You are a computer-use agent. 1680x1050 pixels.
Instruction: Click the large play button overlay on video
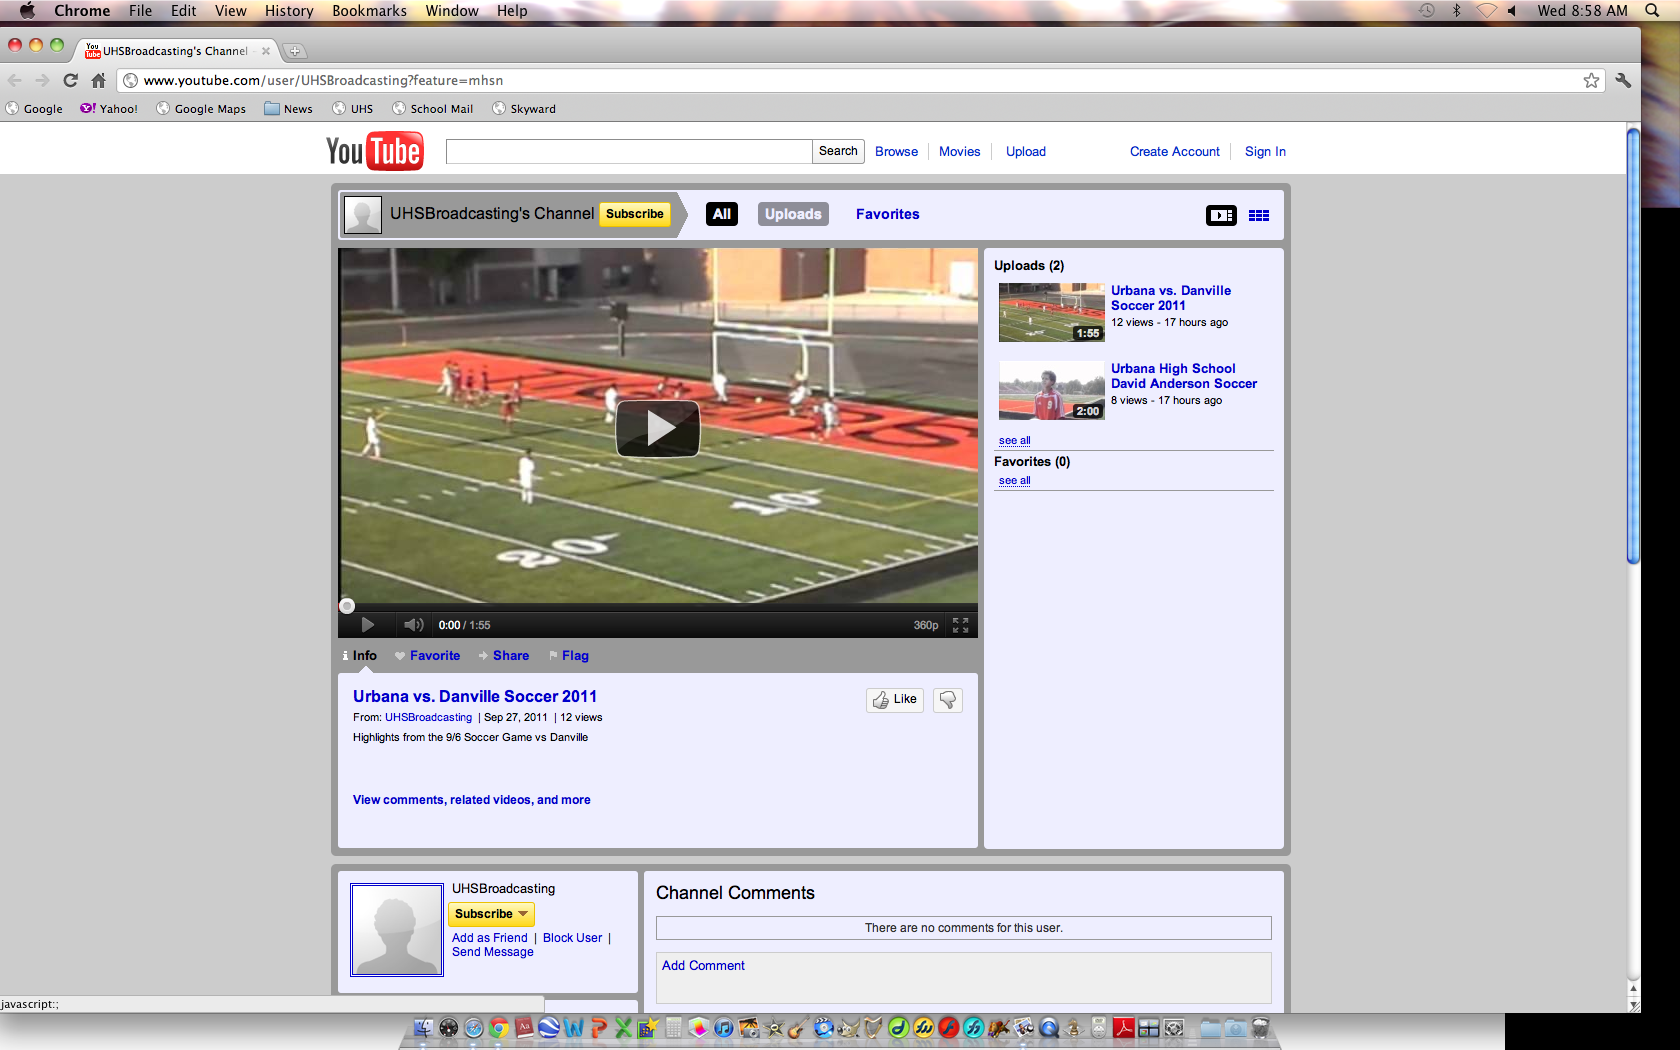(x=657, y=429)
